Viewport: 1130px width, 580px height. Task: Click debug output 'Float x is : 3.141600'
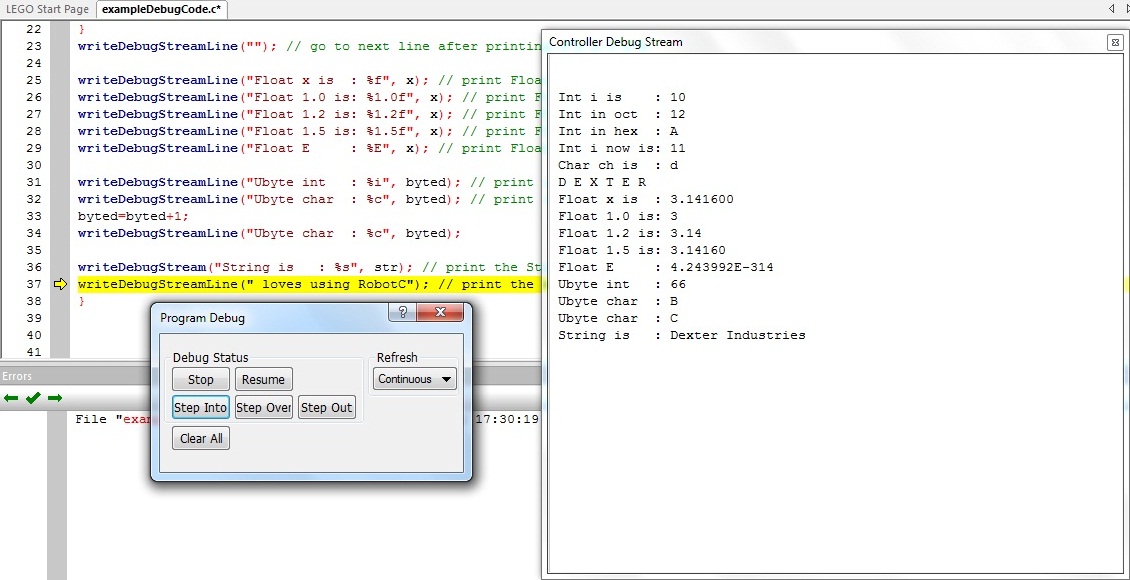point(646,199)
